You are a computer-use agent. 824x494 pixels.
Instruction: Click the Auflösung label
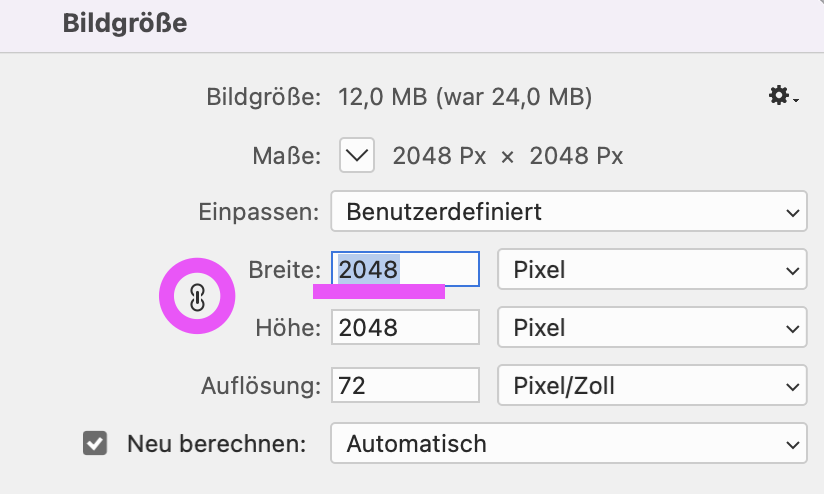coord(261,386)
